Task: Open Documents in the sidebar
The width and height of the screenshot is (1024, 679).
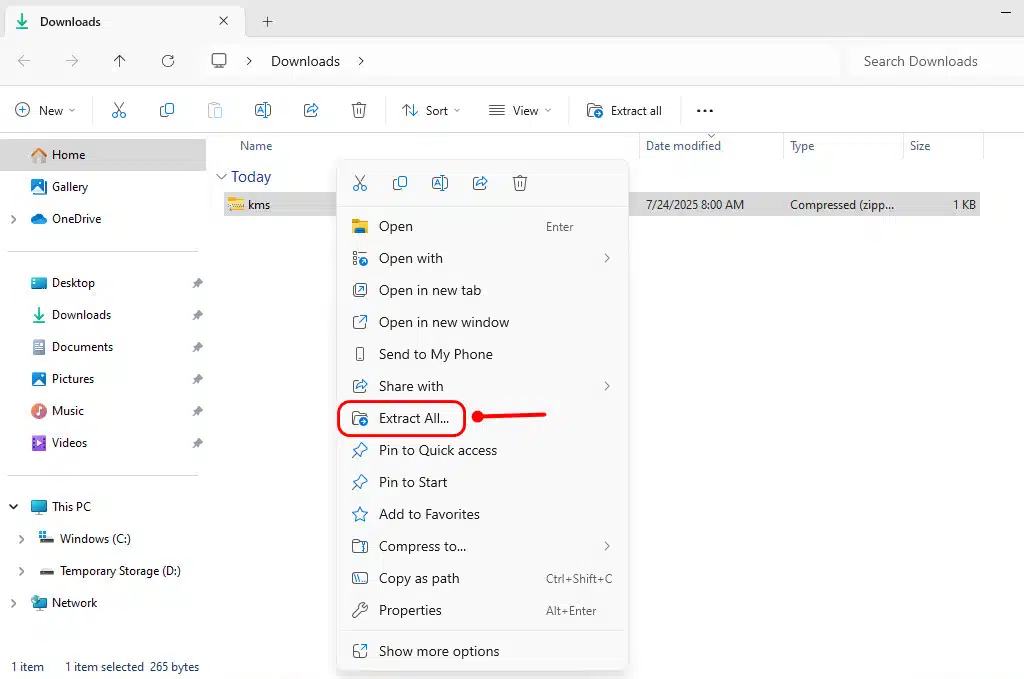Action: click(x=82, y=347)
